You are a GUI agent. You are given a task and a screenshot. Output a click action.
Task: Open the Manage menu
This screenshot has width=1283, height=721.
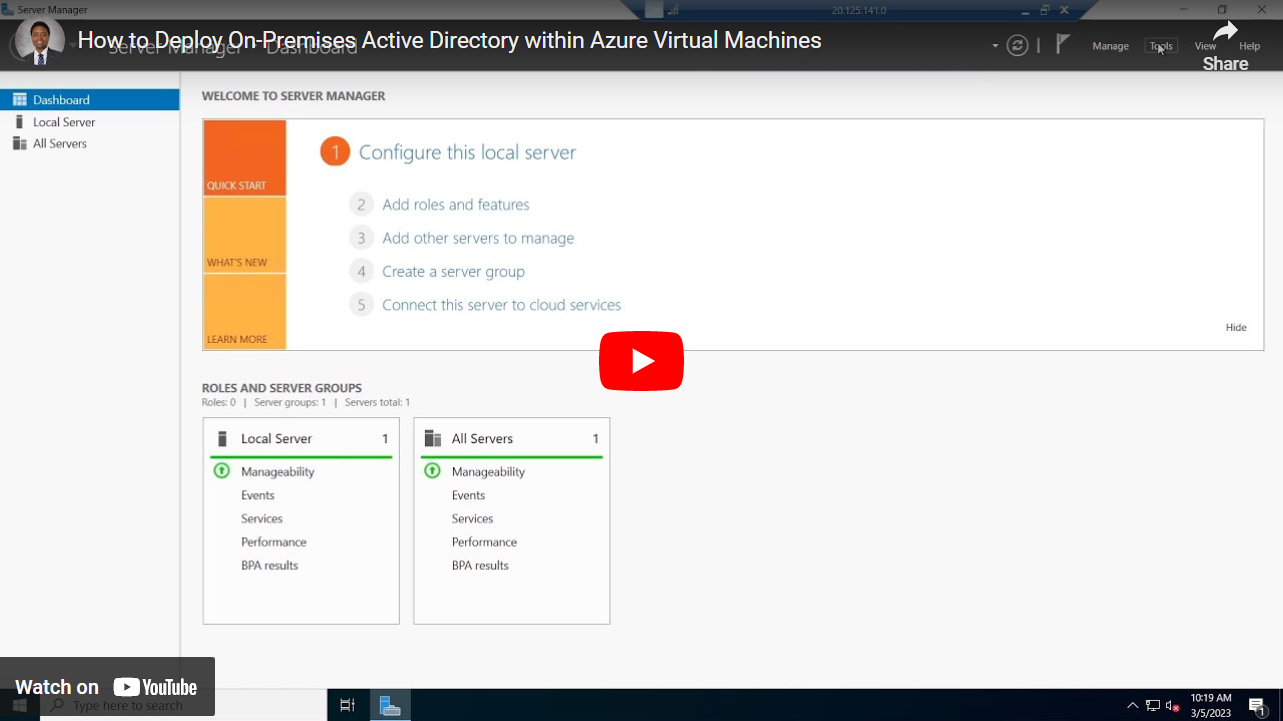(x=1110, y=45)
